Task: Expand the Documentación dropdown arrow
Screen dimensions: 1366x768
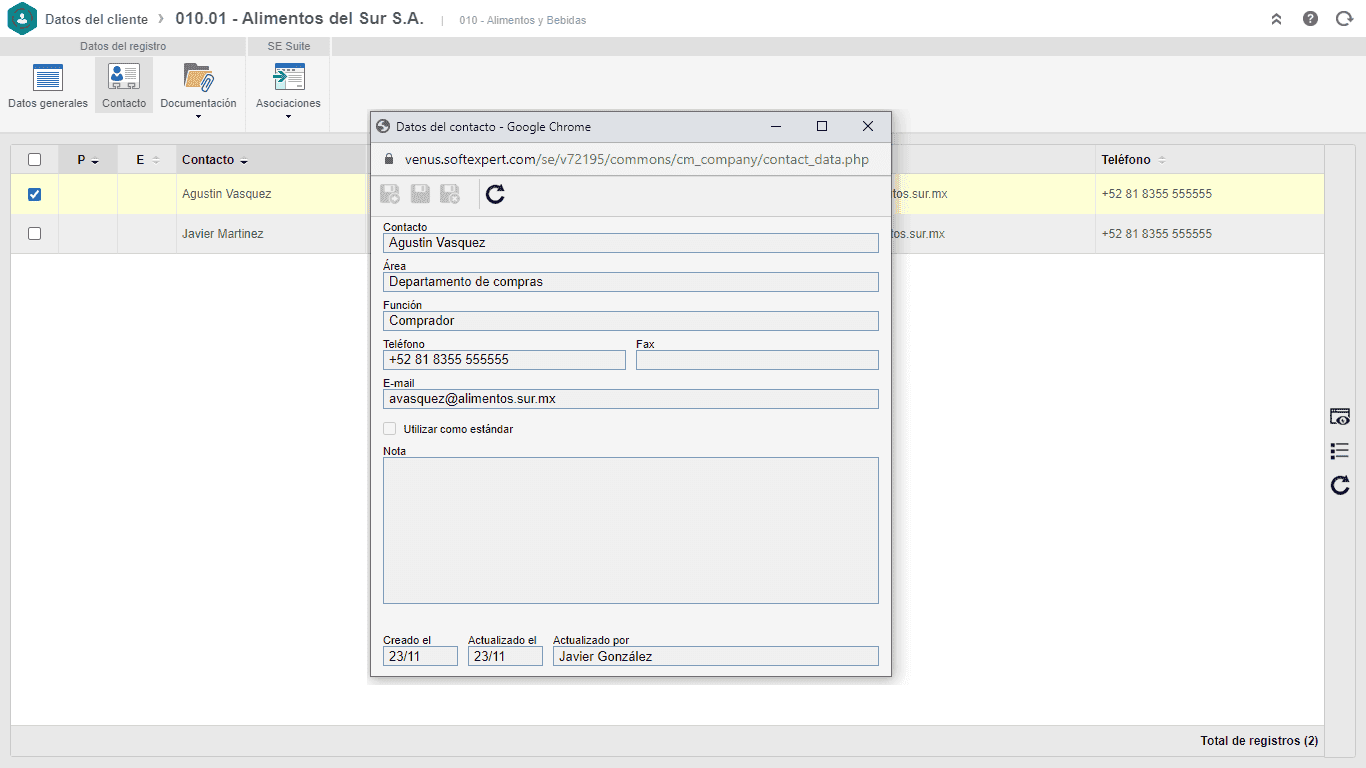Action: tap(198, 117)
